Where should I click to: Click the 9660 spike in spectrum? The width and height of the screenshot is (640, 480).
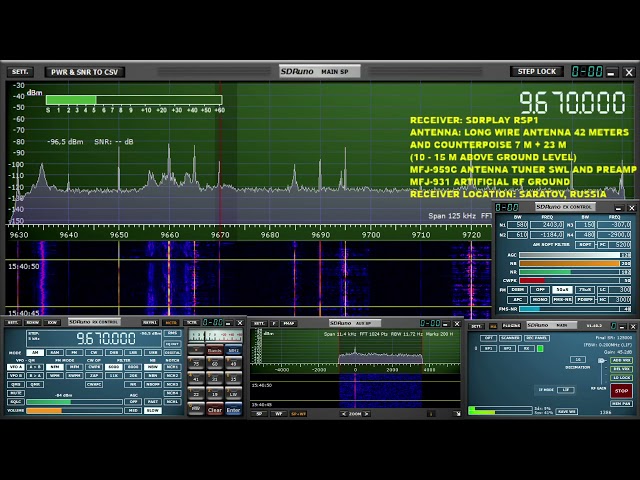(169, 165)
